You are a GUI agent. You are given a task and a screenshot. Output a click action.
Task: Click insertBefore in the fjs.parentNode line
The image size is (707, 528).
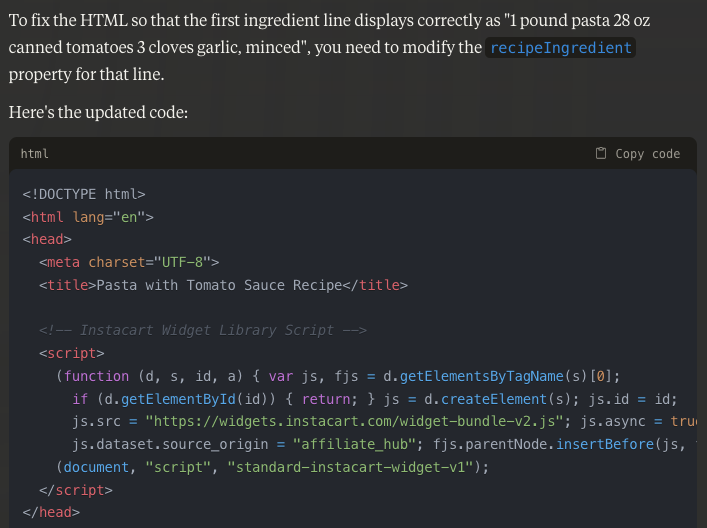(x=605, y=445)
